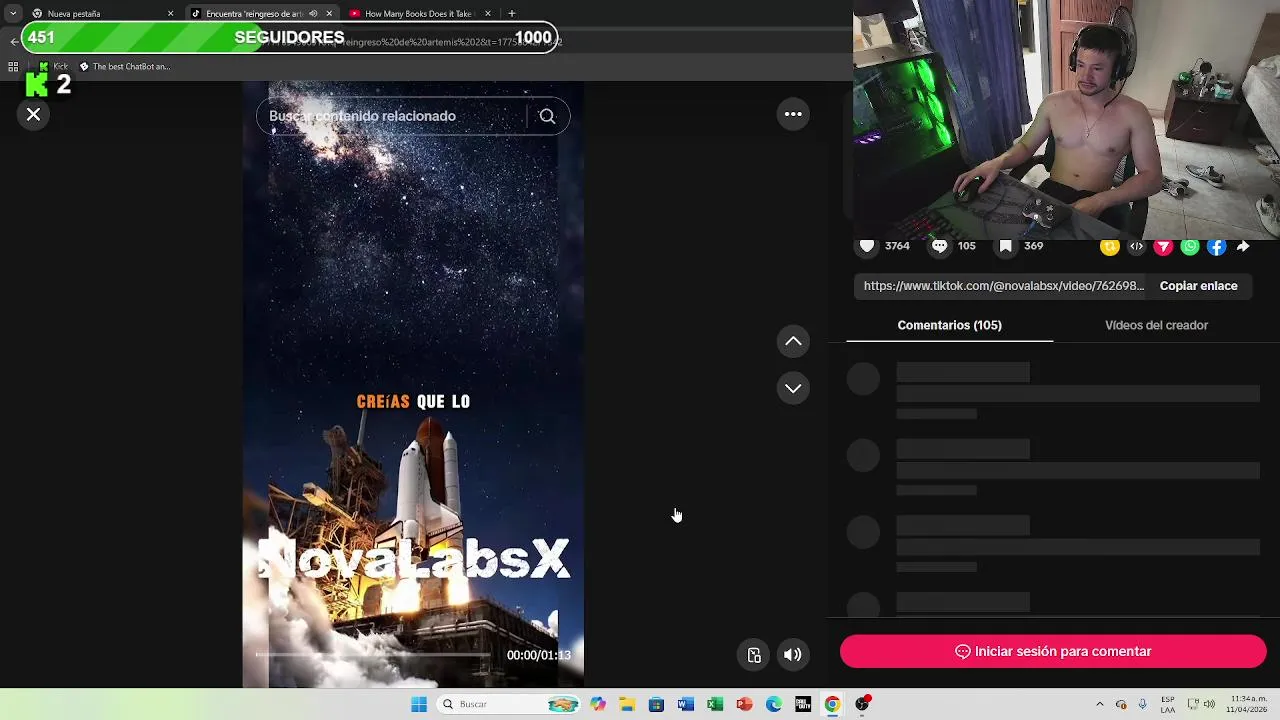Click 'Iniciar sesión para comentar' button
The width and height of the screenshot is (1280, 720).
pos(1053,651)
